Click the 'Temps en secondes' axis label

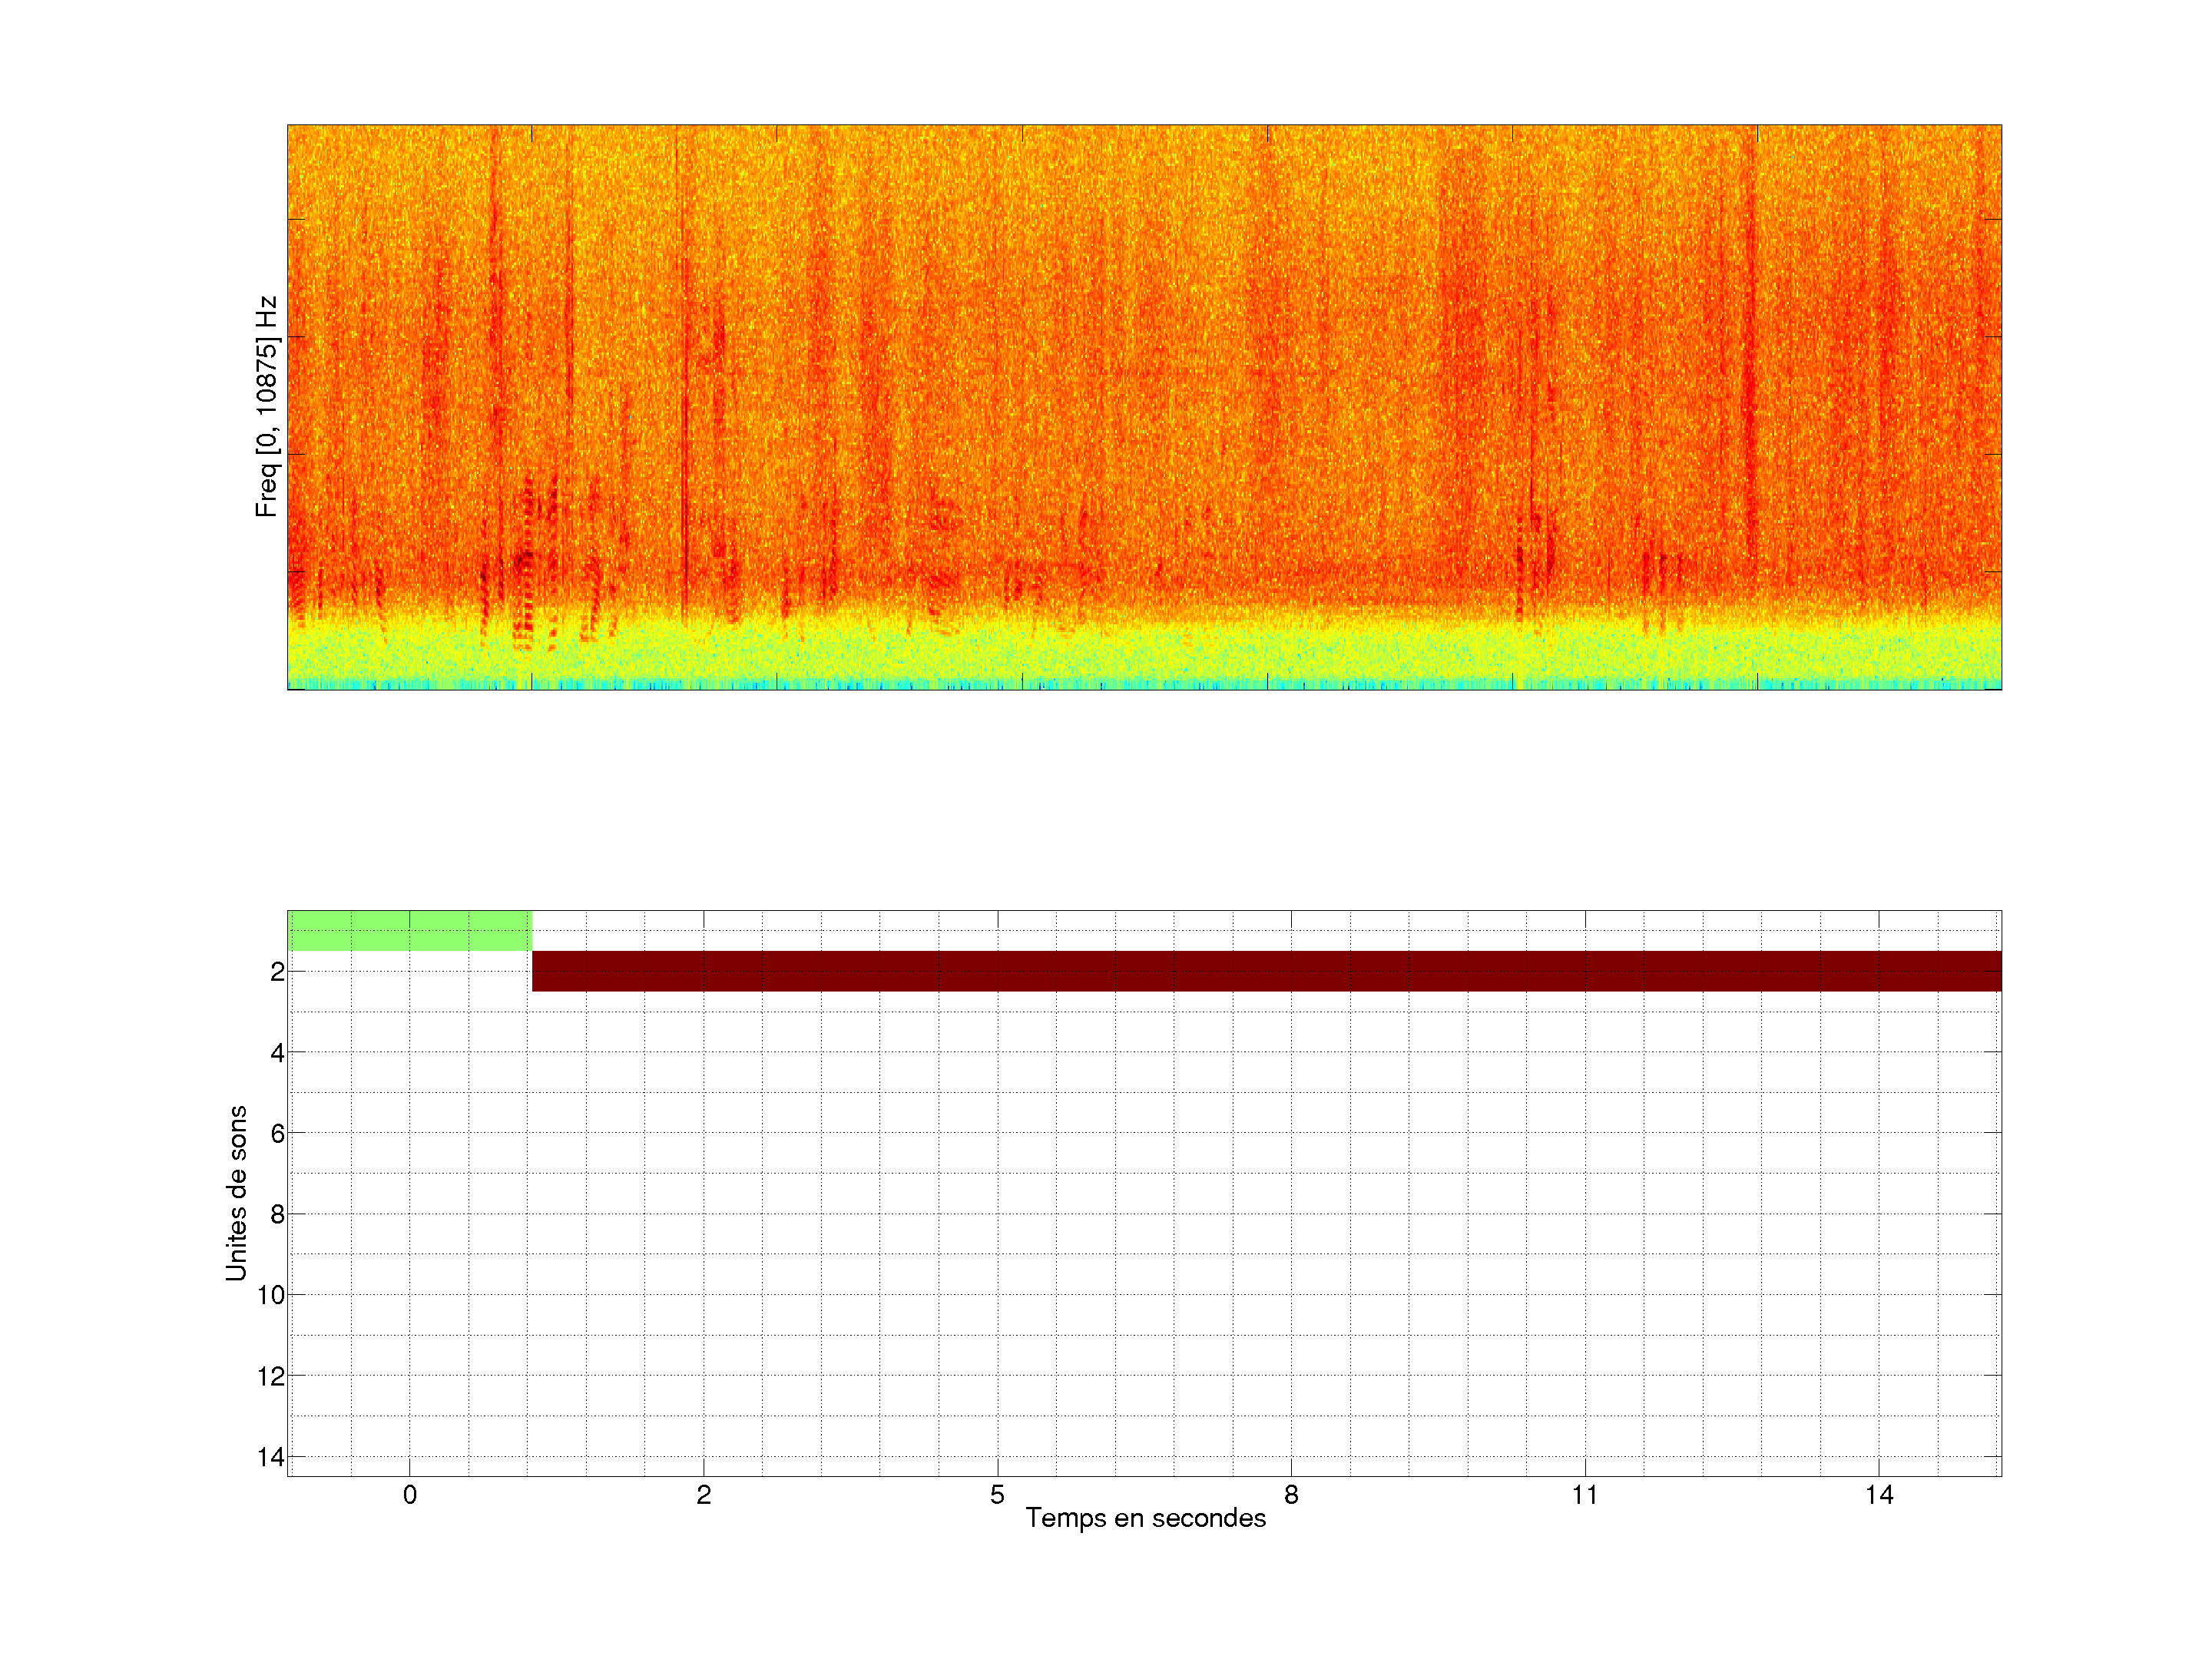1145,1518
